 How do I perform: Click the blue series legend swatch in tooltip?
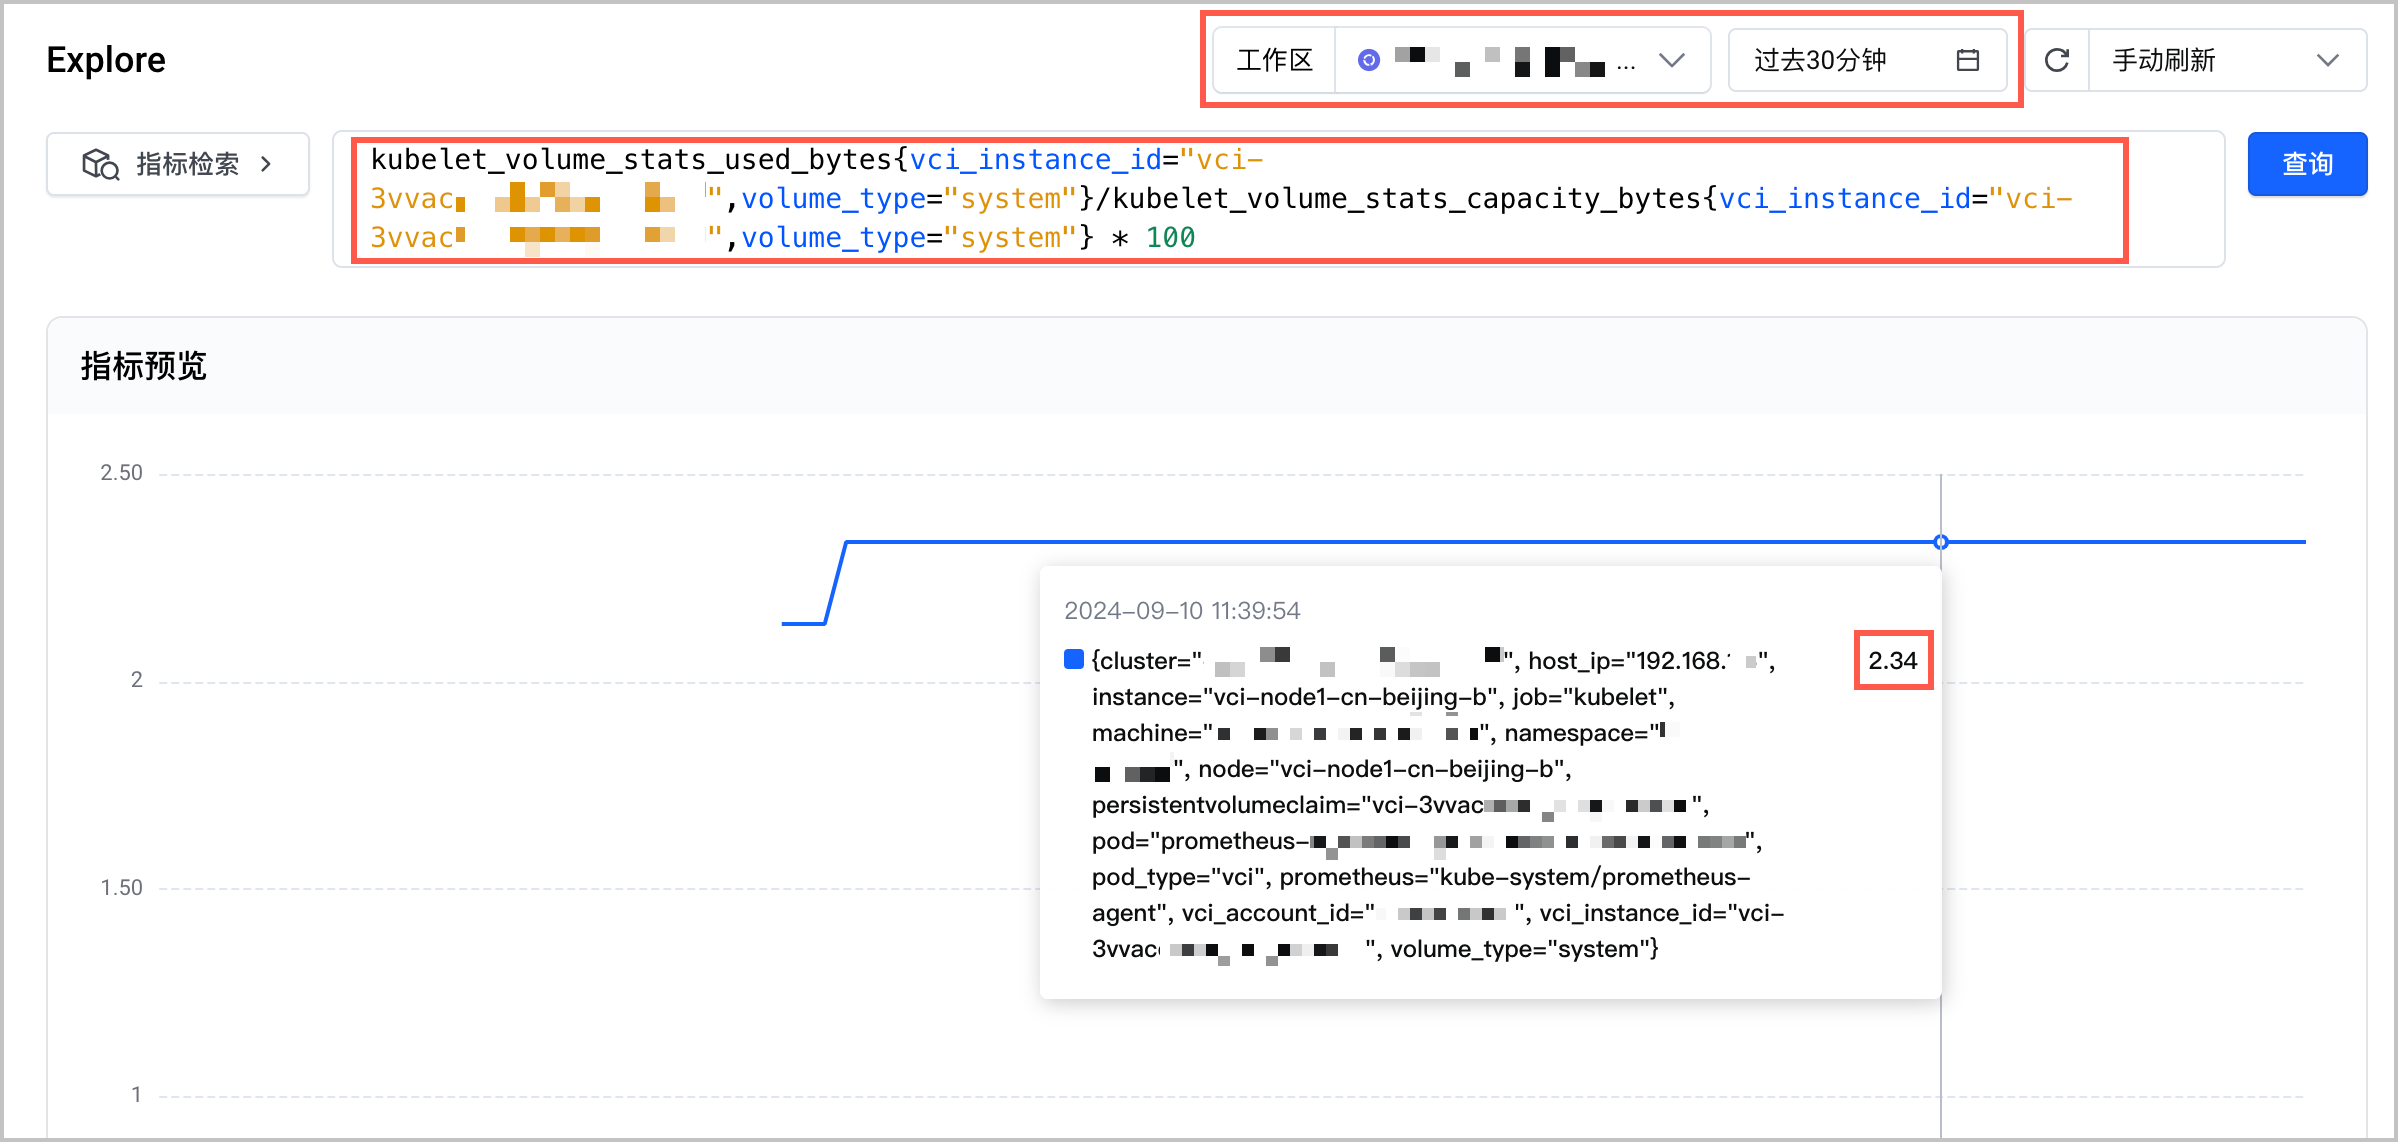tap(1074, 659)
